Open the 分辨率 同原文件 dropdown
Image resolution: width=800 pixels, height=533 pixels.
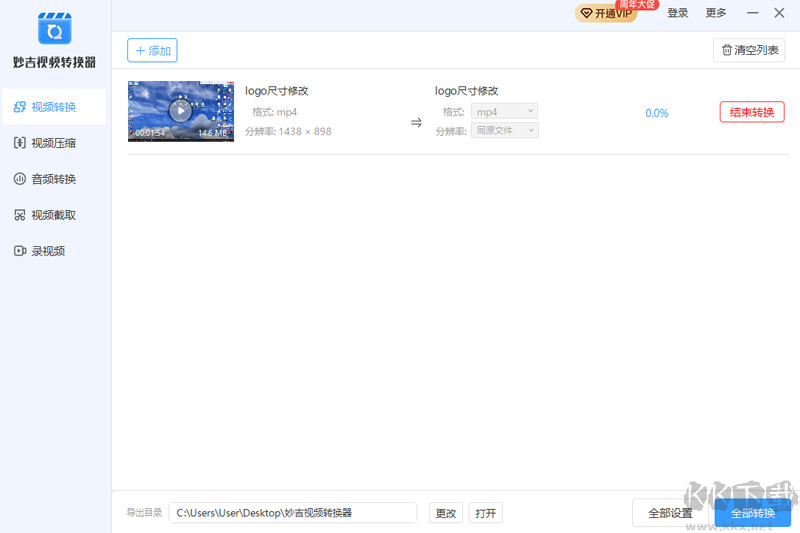tap(504, 131)
